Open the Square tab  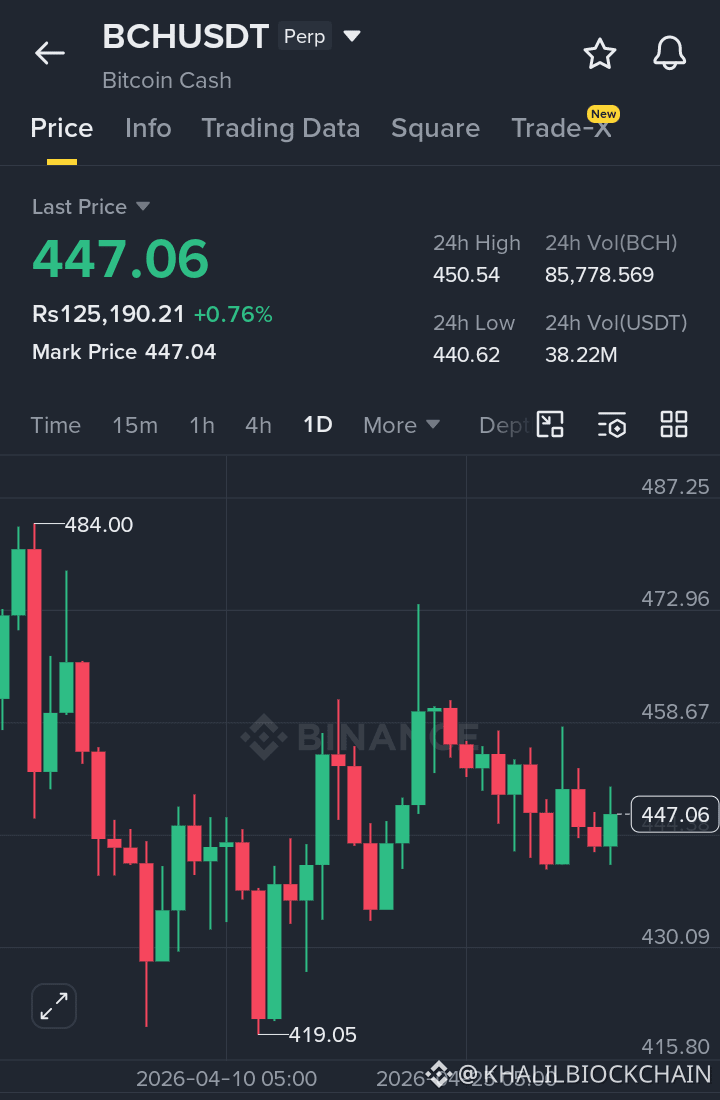coord(435,128)
